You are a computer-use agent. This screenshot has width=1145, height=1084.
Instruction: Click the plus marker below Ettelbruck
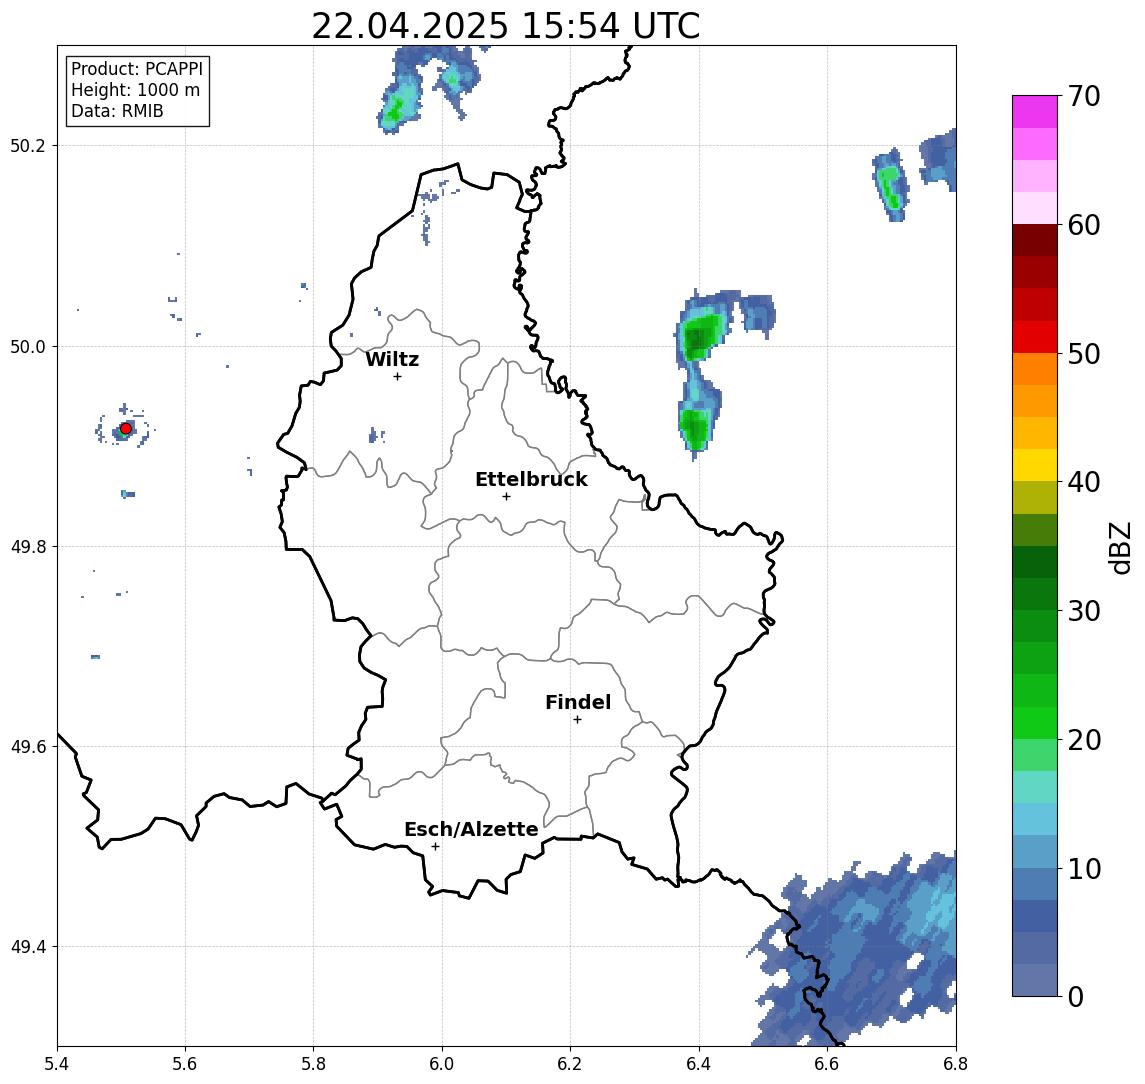[506, 496]
